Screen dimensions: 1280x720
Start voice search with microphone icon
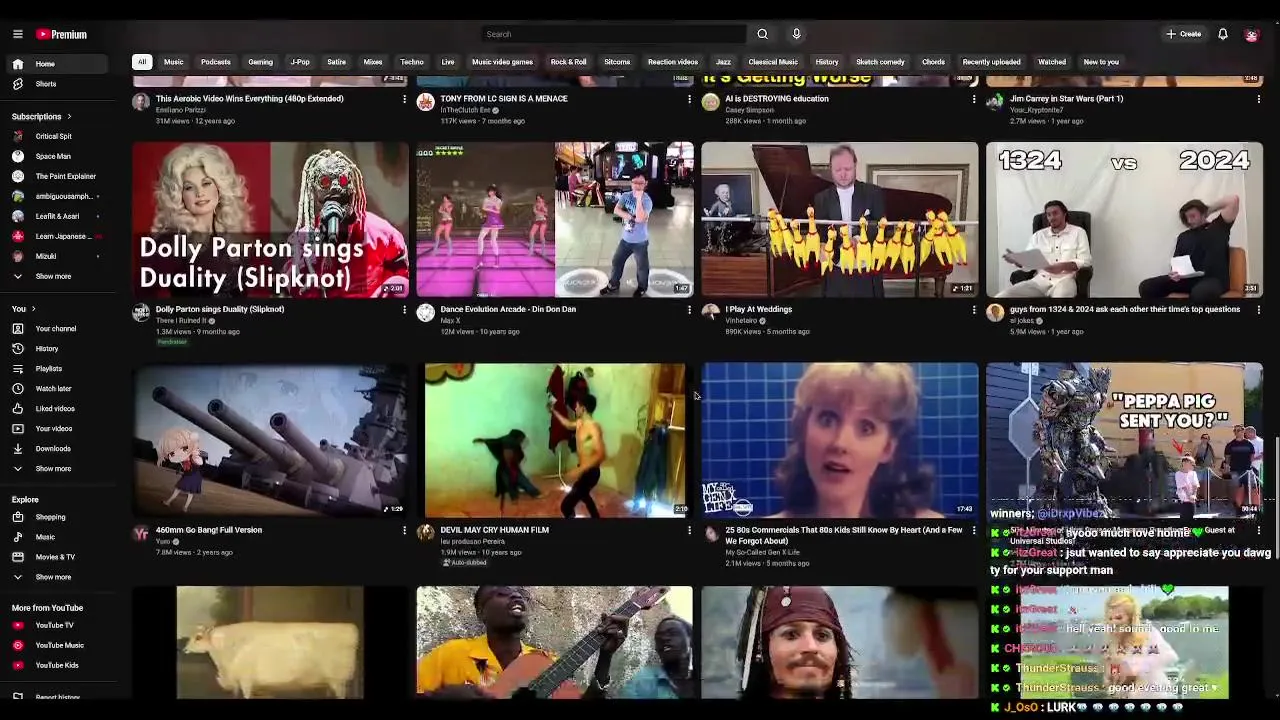(796, 34)
